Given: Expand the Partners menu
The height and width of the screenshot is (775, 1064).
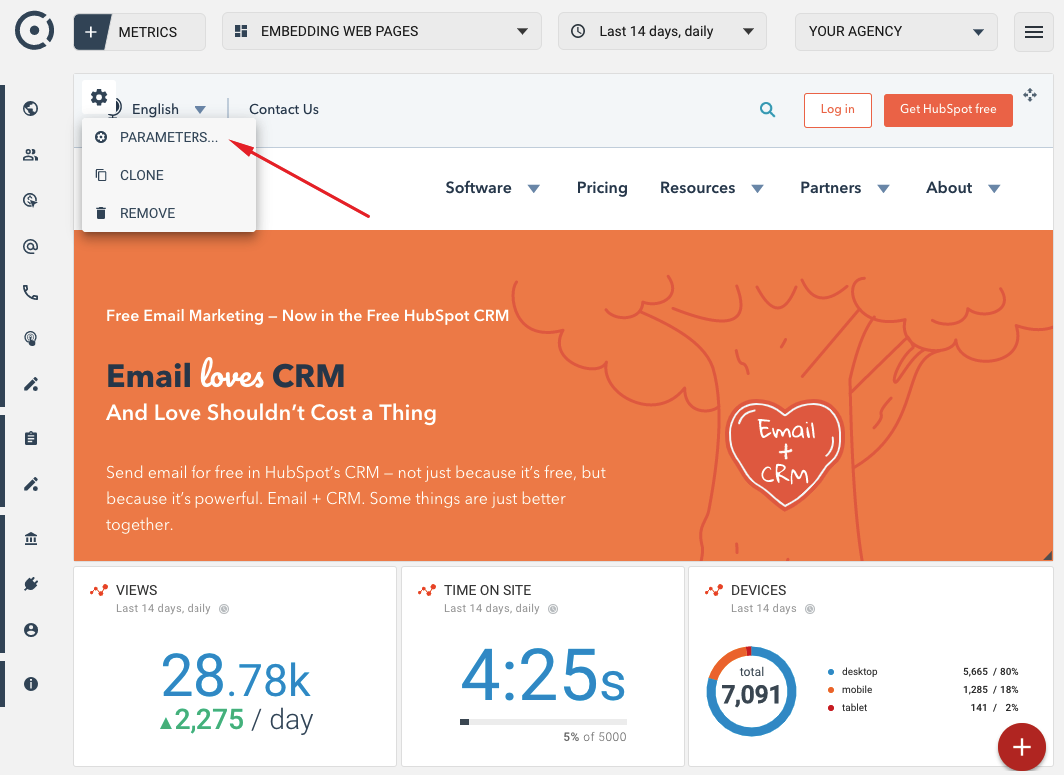Looking at the screenshot, I should [845, 188].
